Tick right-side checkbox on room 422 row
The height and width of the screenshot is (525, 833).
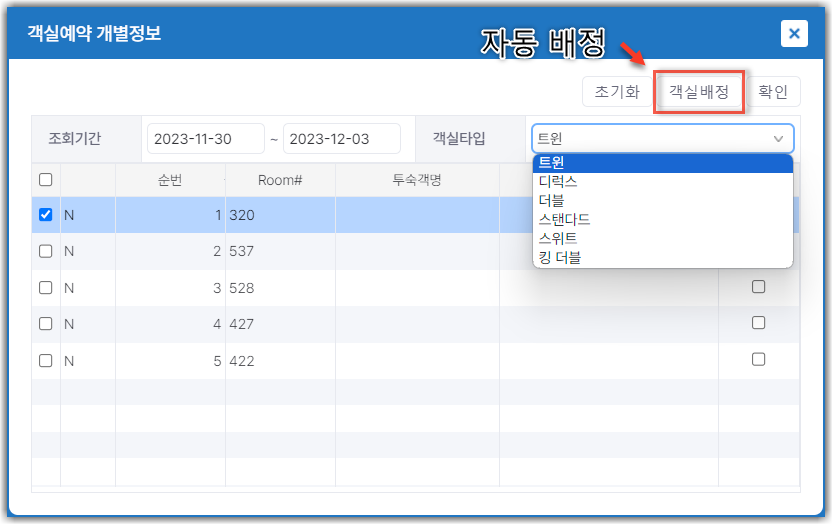pyautogui.click(x=759, y=360)
